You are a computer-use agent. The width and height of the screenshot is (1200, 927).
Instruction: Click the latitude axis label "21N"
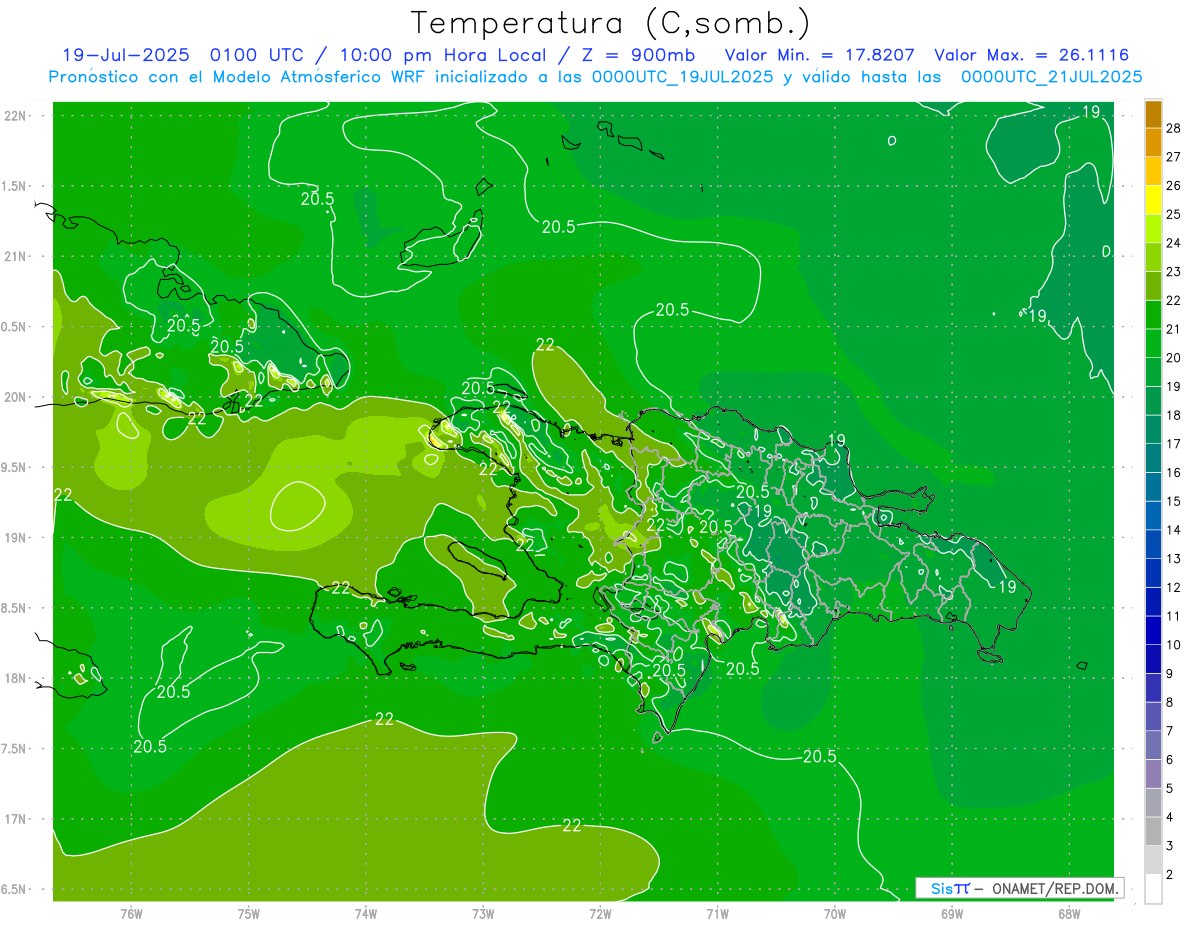tap(17, 256)
